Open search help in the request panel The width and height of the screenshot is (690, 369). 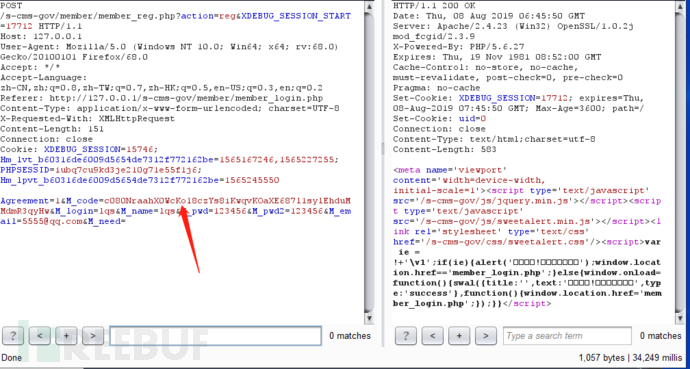coord(13,336)
